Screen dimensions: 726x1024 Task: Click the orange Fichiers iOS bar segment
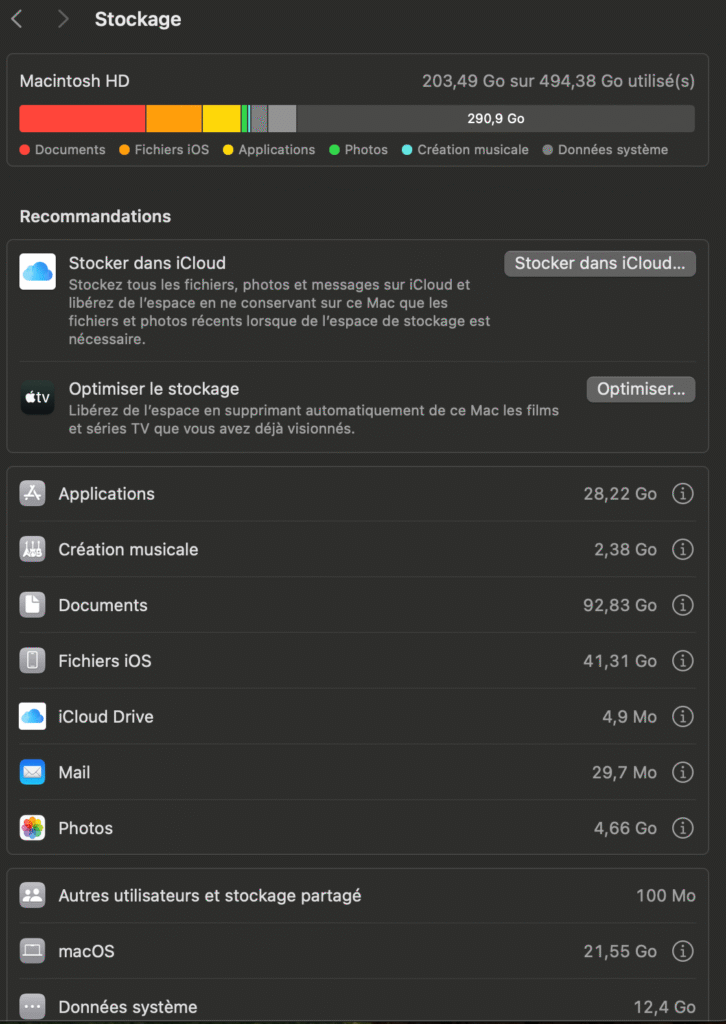[x=174, y=119]
